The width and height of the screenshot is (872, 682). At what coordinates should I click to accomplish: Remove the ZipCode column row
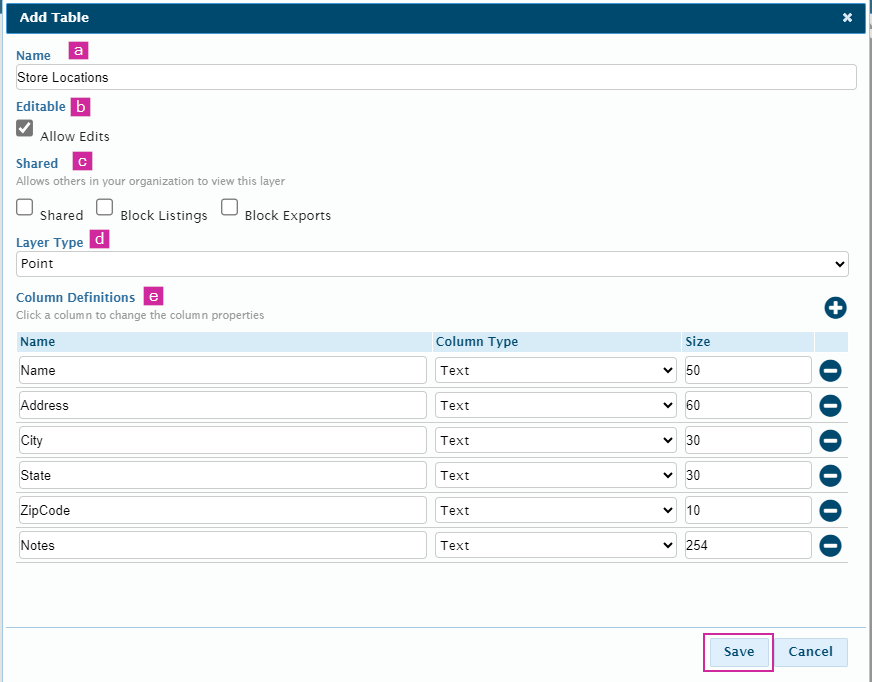tap(830, 511)
